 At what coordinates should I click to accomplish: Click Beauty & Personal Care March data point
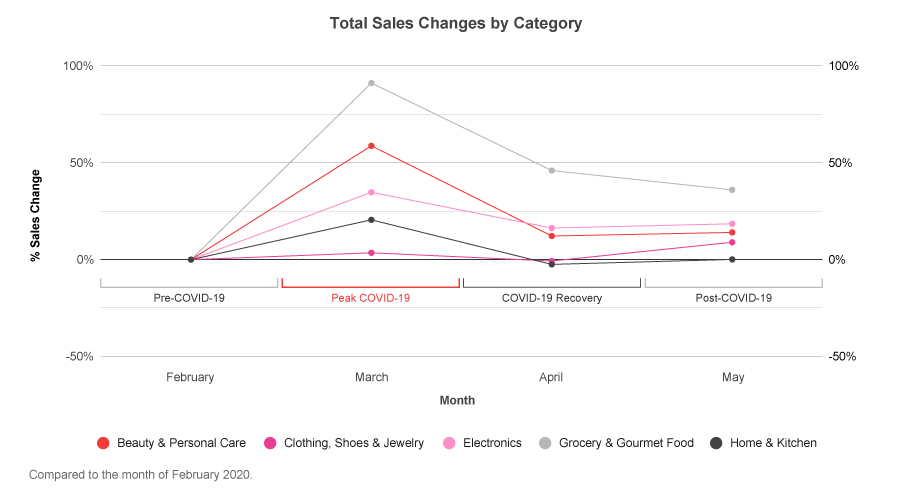(x=371, y=146)
